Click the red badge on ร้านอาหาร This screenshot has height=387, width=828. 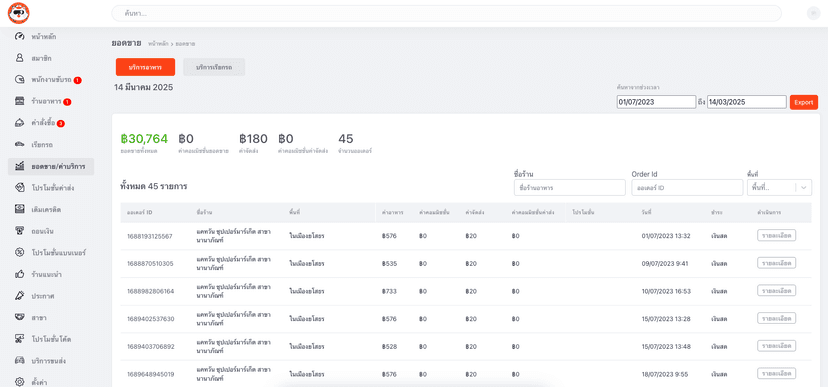(x=67, y=101)
